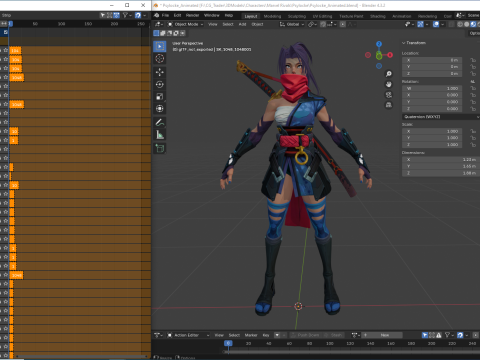Toggle show overlays button in viewport header
480x360 pixels.
tap(436, 24)
